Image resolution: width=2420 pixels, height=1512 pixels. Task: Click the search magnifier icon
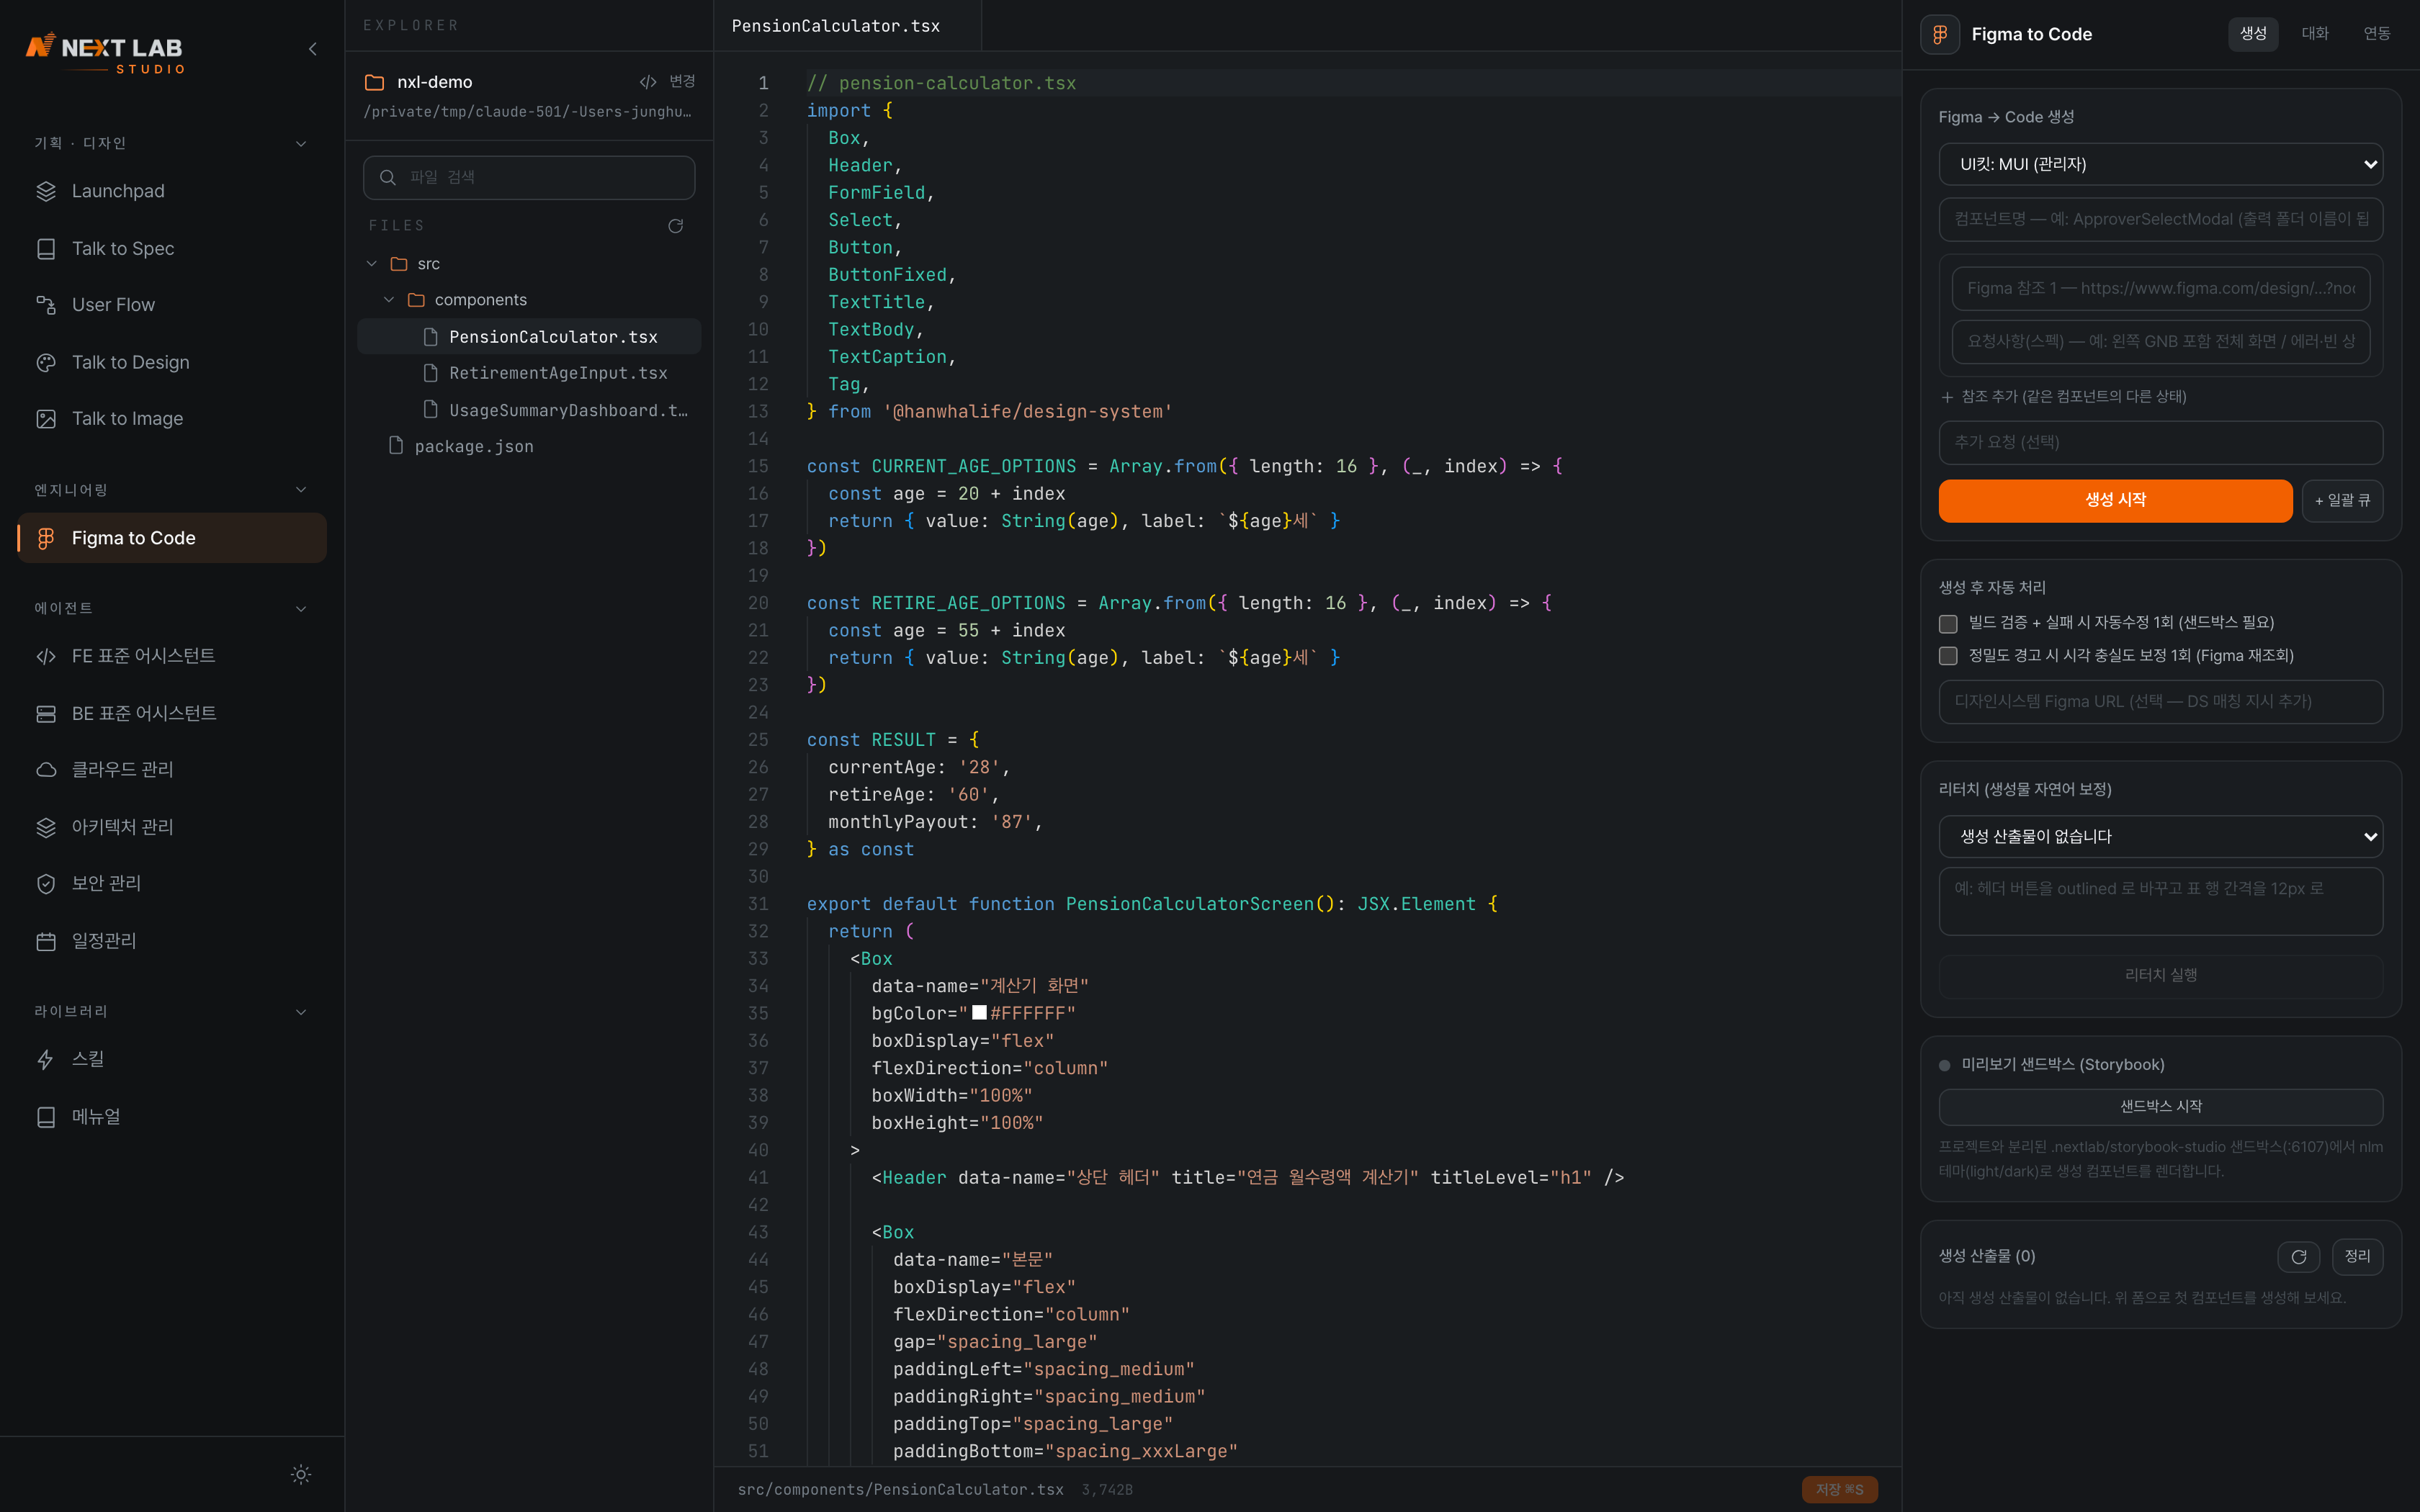[x=388, y=177]
